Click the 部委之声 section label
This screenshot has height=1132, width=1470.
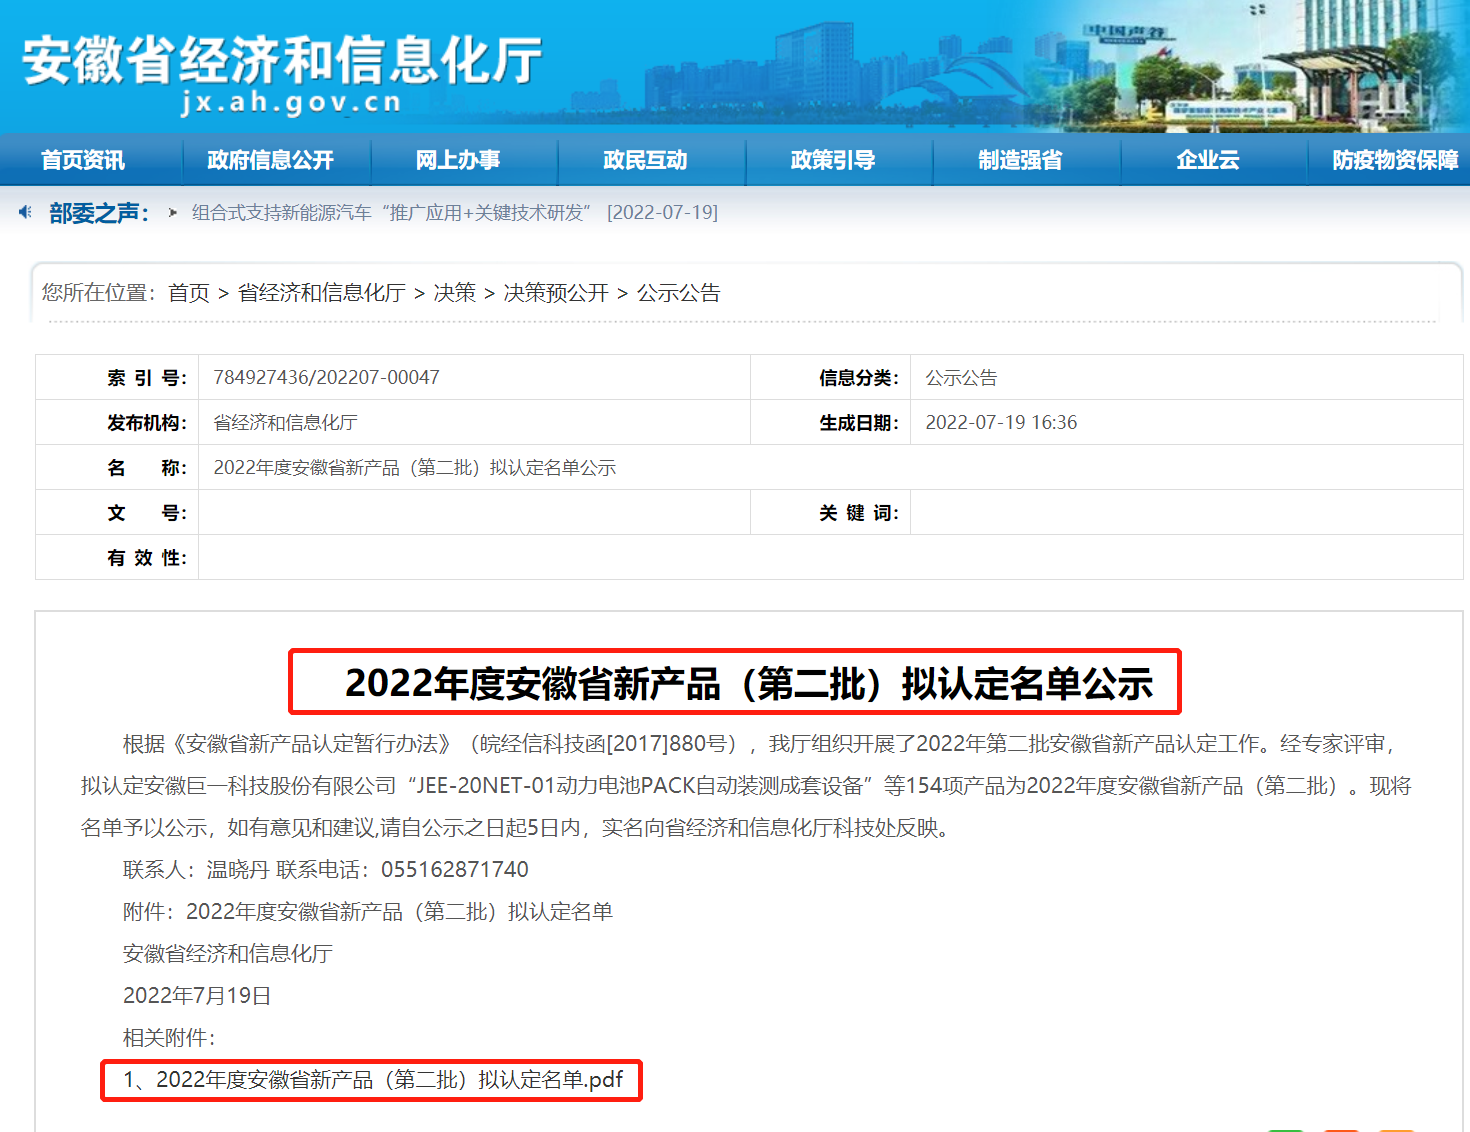[98, 213]
